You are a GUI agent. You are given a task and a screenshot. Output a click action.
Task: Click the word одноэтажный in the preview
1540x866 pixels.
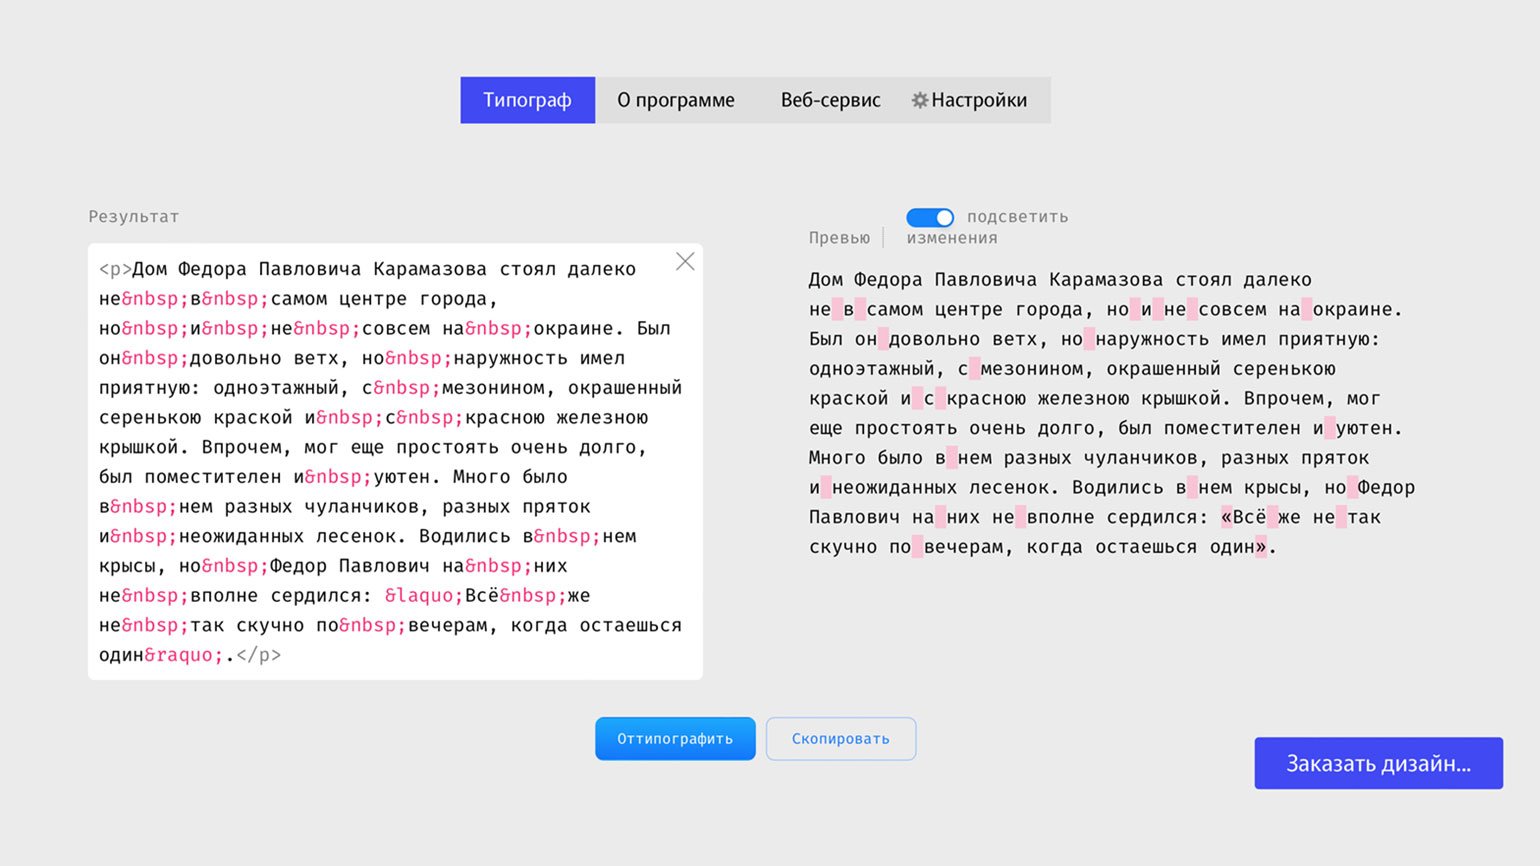point(872,369)
